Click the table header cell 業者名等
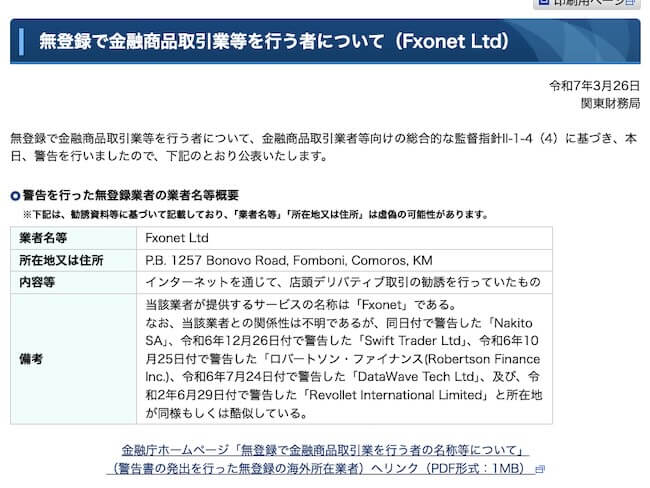The height and width of the screenshot is (488, 650). [73, 238]
